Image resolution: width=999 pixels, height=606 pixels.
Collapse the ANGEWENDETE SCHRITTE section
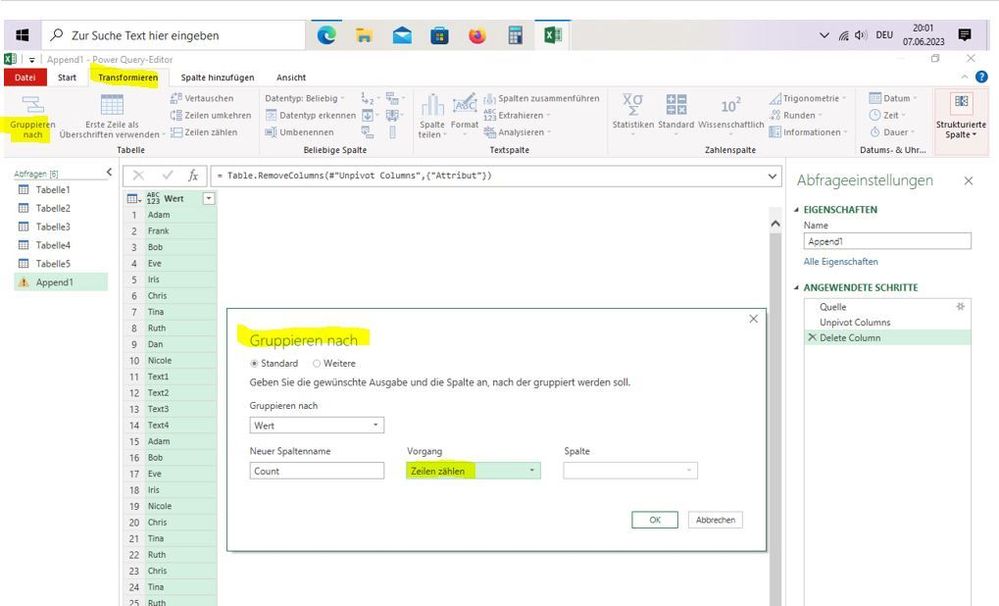pos(796,287)
